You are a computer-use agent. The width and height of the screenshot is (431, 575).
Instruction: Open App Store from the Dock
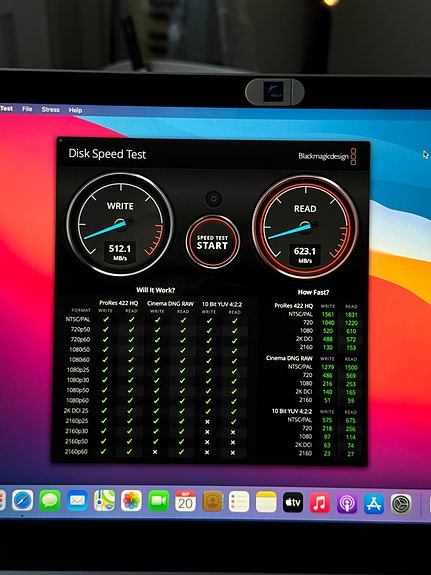point(374,503)
